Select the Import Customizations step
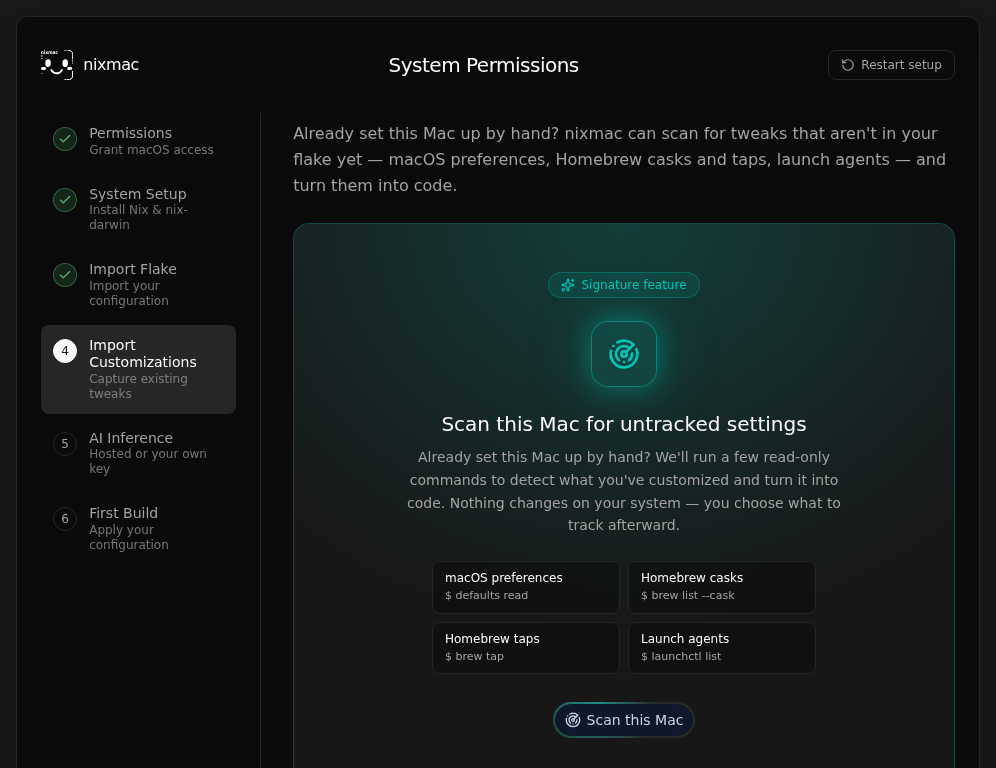 click(x=138, y=369)
